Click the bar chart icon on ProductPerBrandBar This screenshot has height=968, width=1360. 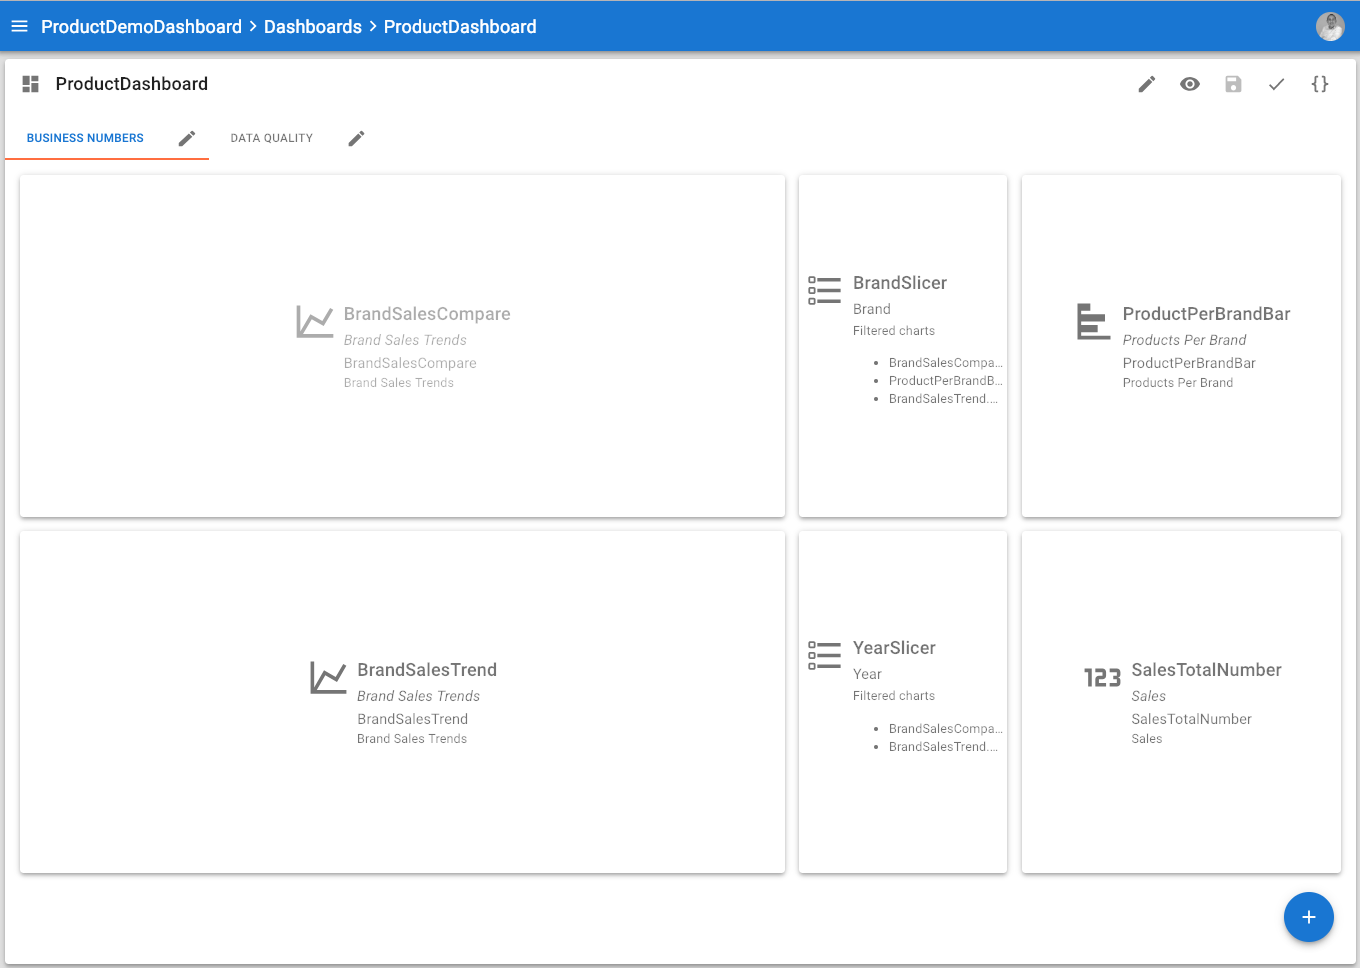coord(1093,321)
